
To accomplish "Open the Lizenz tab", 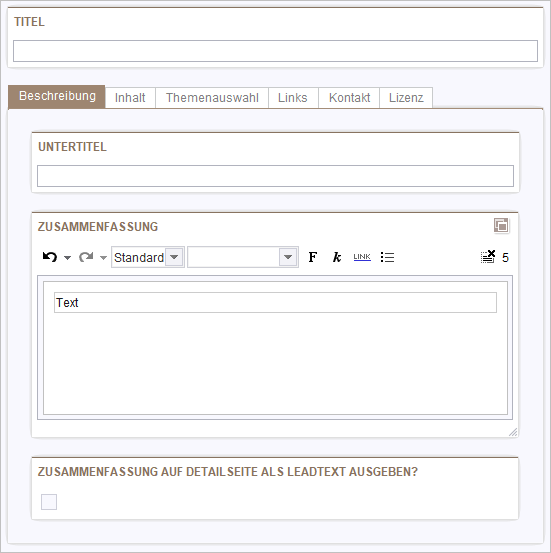I will pyautogui.click(x=406, y=98).
